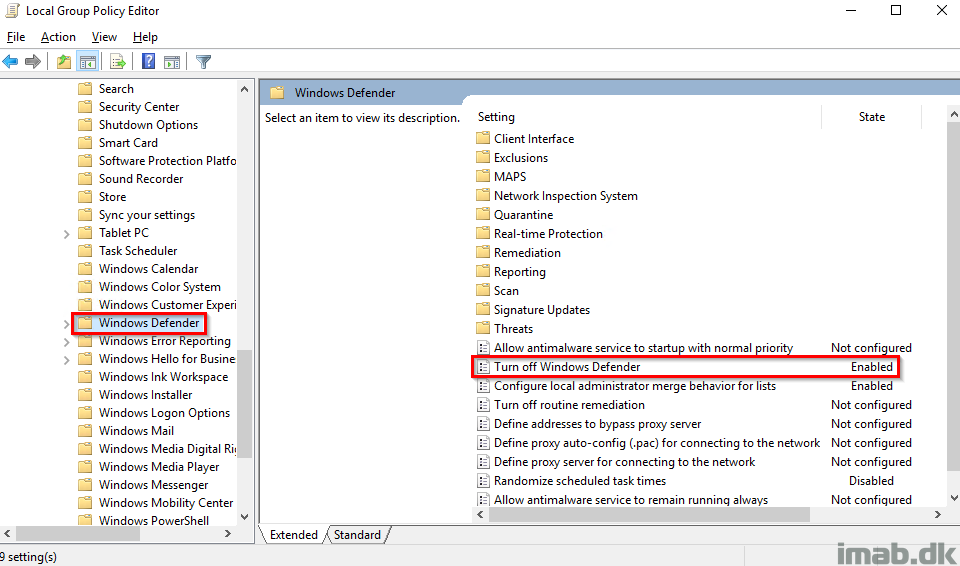960x566 pixels.
Task: Select Sound Recorder in the tree
Action: tap(141, 179)
